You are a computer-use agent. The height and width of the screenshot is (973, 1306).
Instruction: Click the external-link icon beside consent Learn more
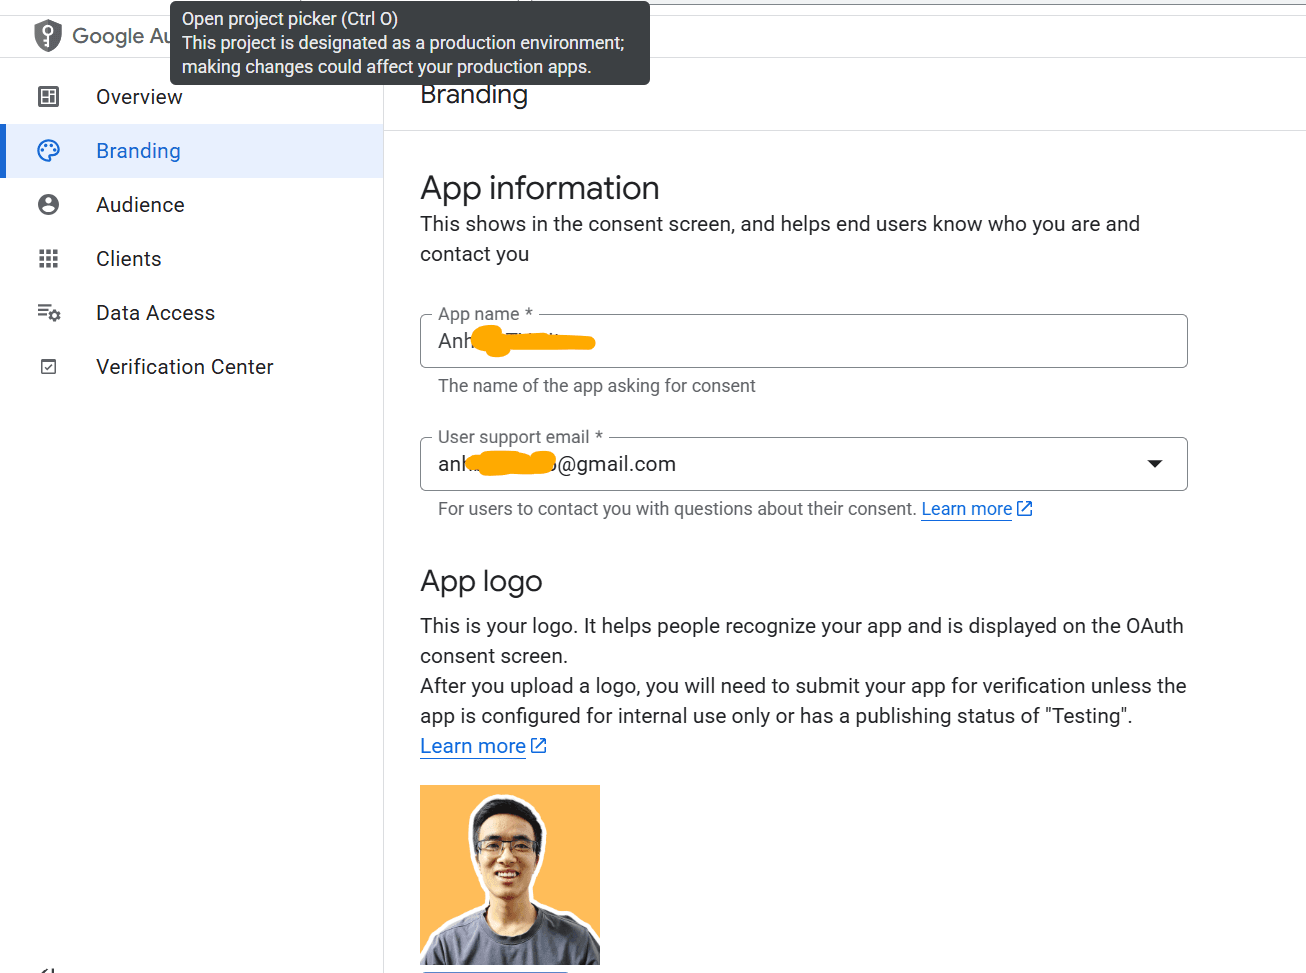[x=1024, y=508]
